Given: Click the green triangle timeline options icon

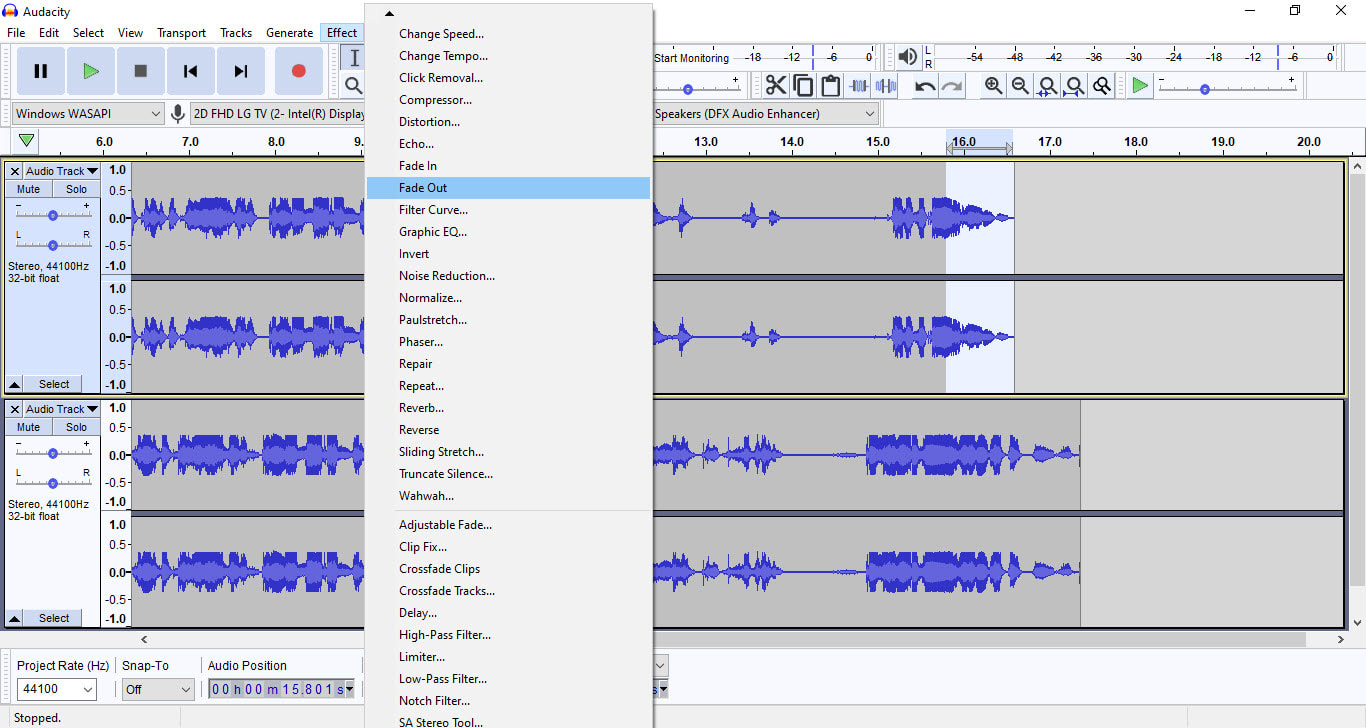Looking at the screenshot, I should (27, 141).
